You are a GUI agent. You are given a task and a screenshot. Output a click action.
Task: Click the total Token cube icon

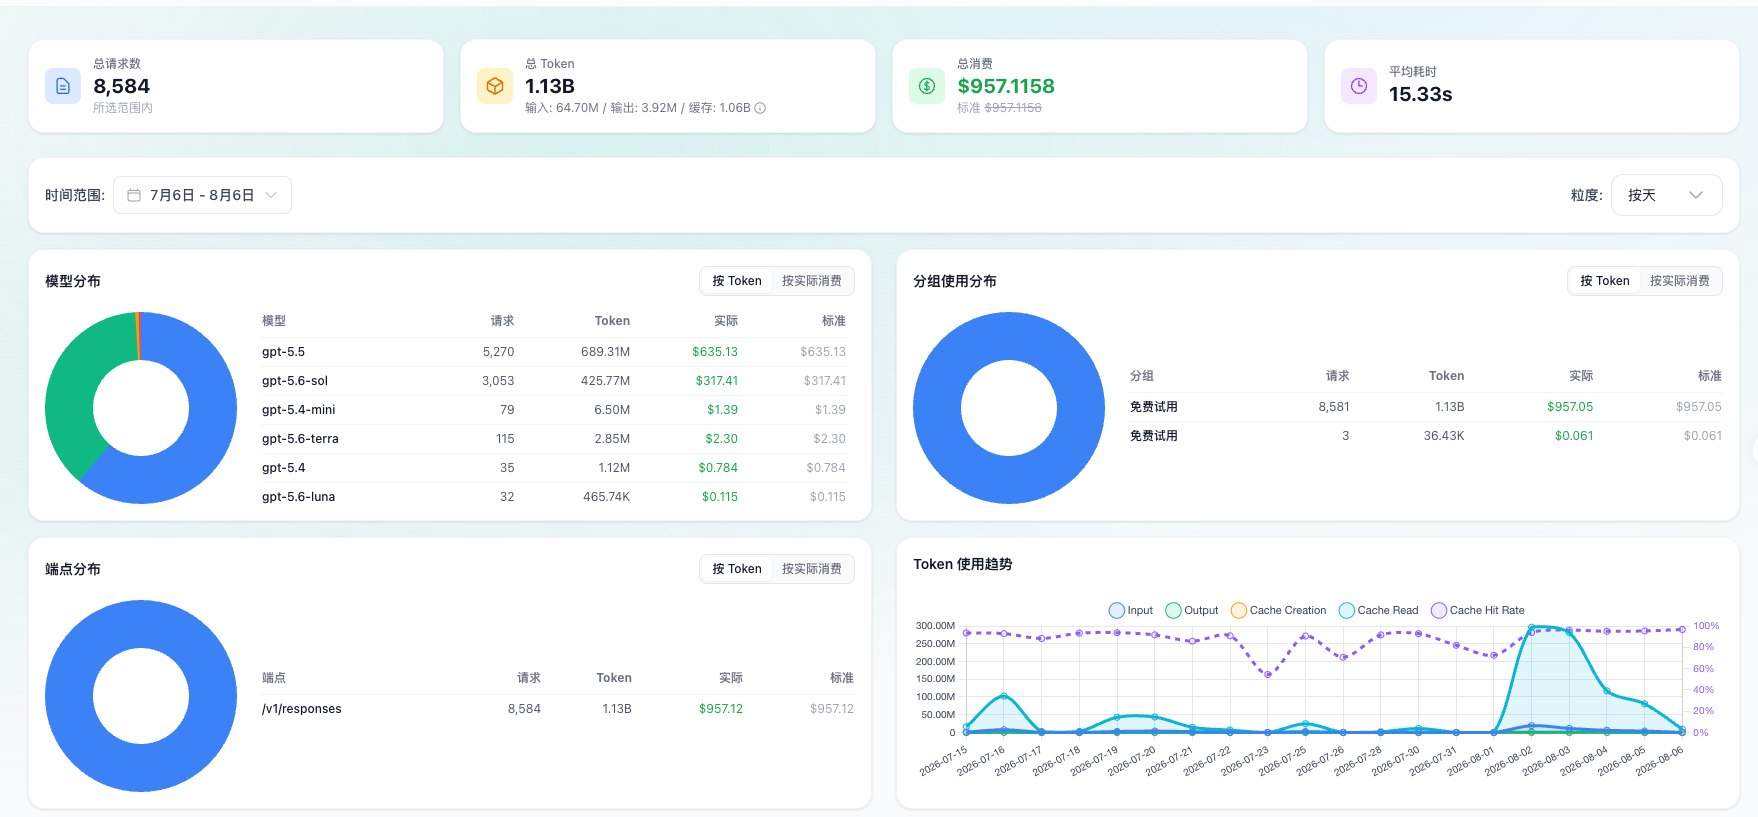495,86
